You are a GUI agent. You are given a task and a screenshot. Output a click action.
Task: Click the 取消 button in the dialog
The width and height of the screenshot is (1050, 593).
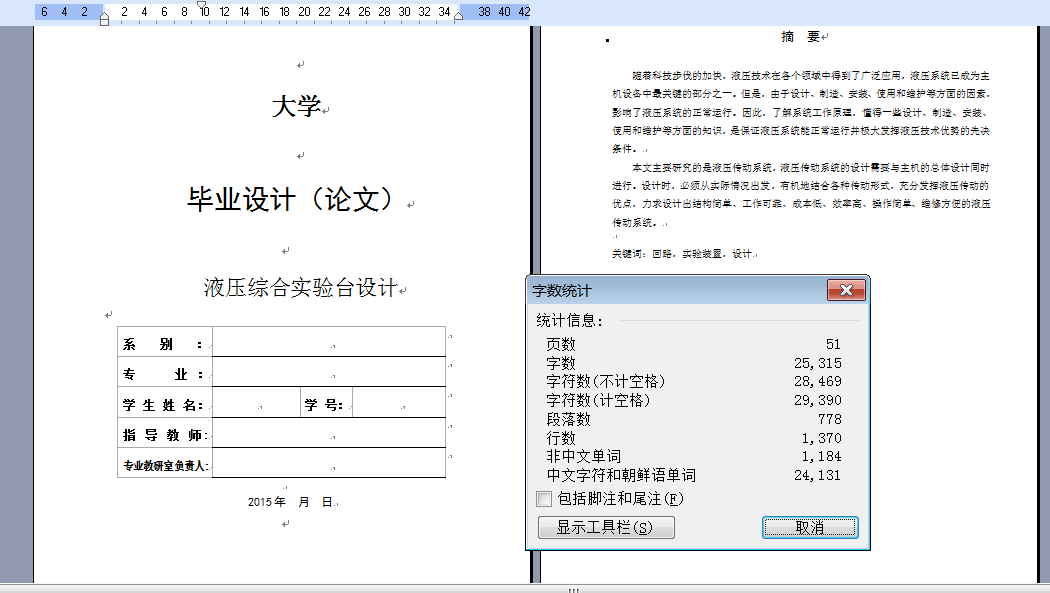click(x=810, y=527)
